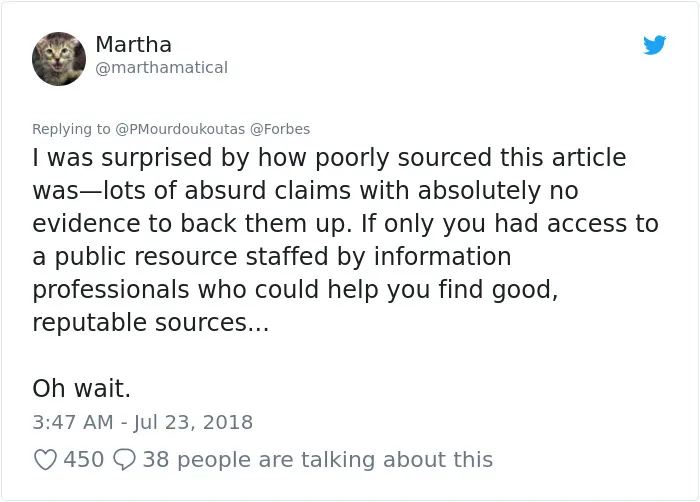Open replies via speech bubble icon
The height and width of the screenshot is (502, 700).
click(124, 460)
